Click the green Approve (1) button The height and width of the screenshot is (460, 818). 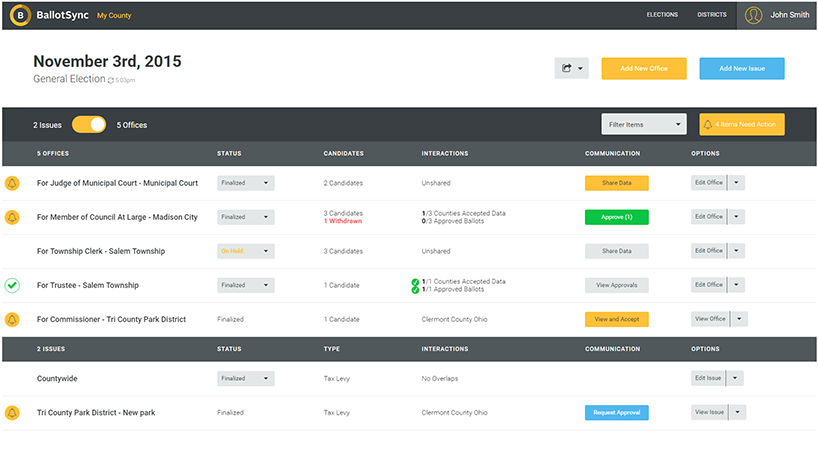click(x=616, y=217)
